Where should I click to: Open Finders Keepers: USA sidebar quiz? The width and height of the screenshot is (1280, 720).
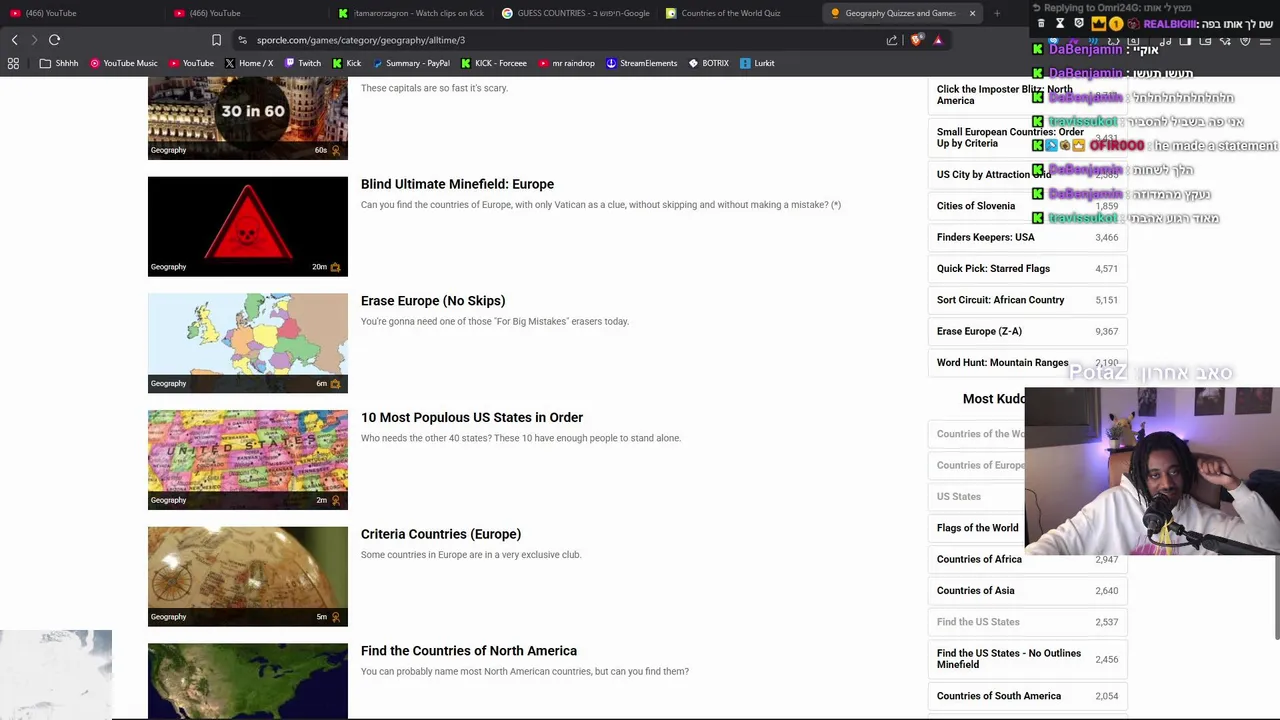[x=986, y=237]
